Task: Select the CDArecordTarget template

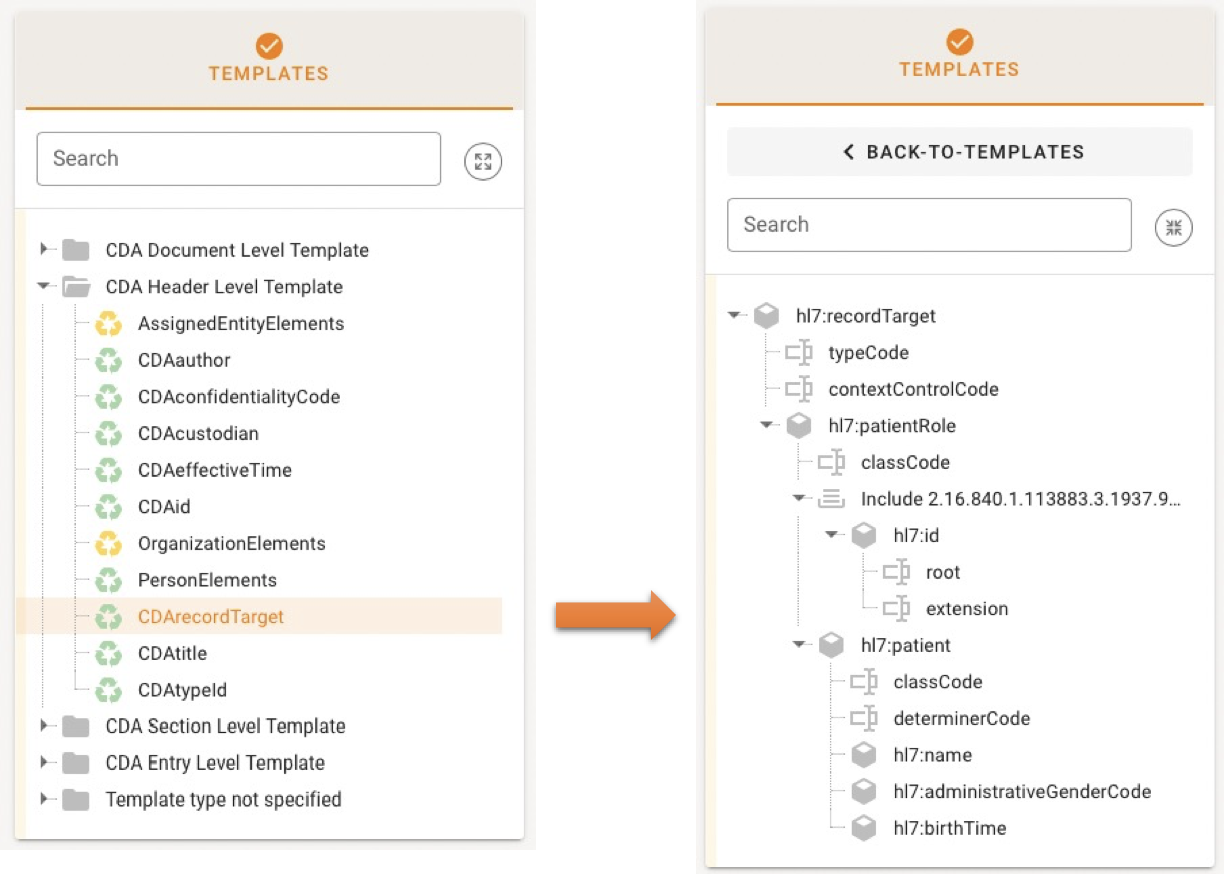Action: coord(211,617)
